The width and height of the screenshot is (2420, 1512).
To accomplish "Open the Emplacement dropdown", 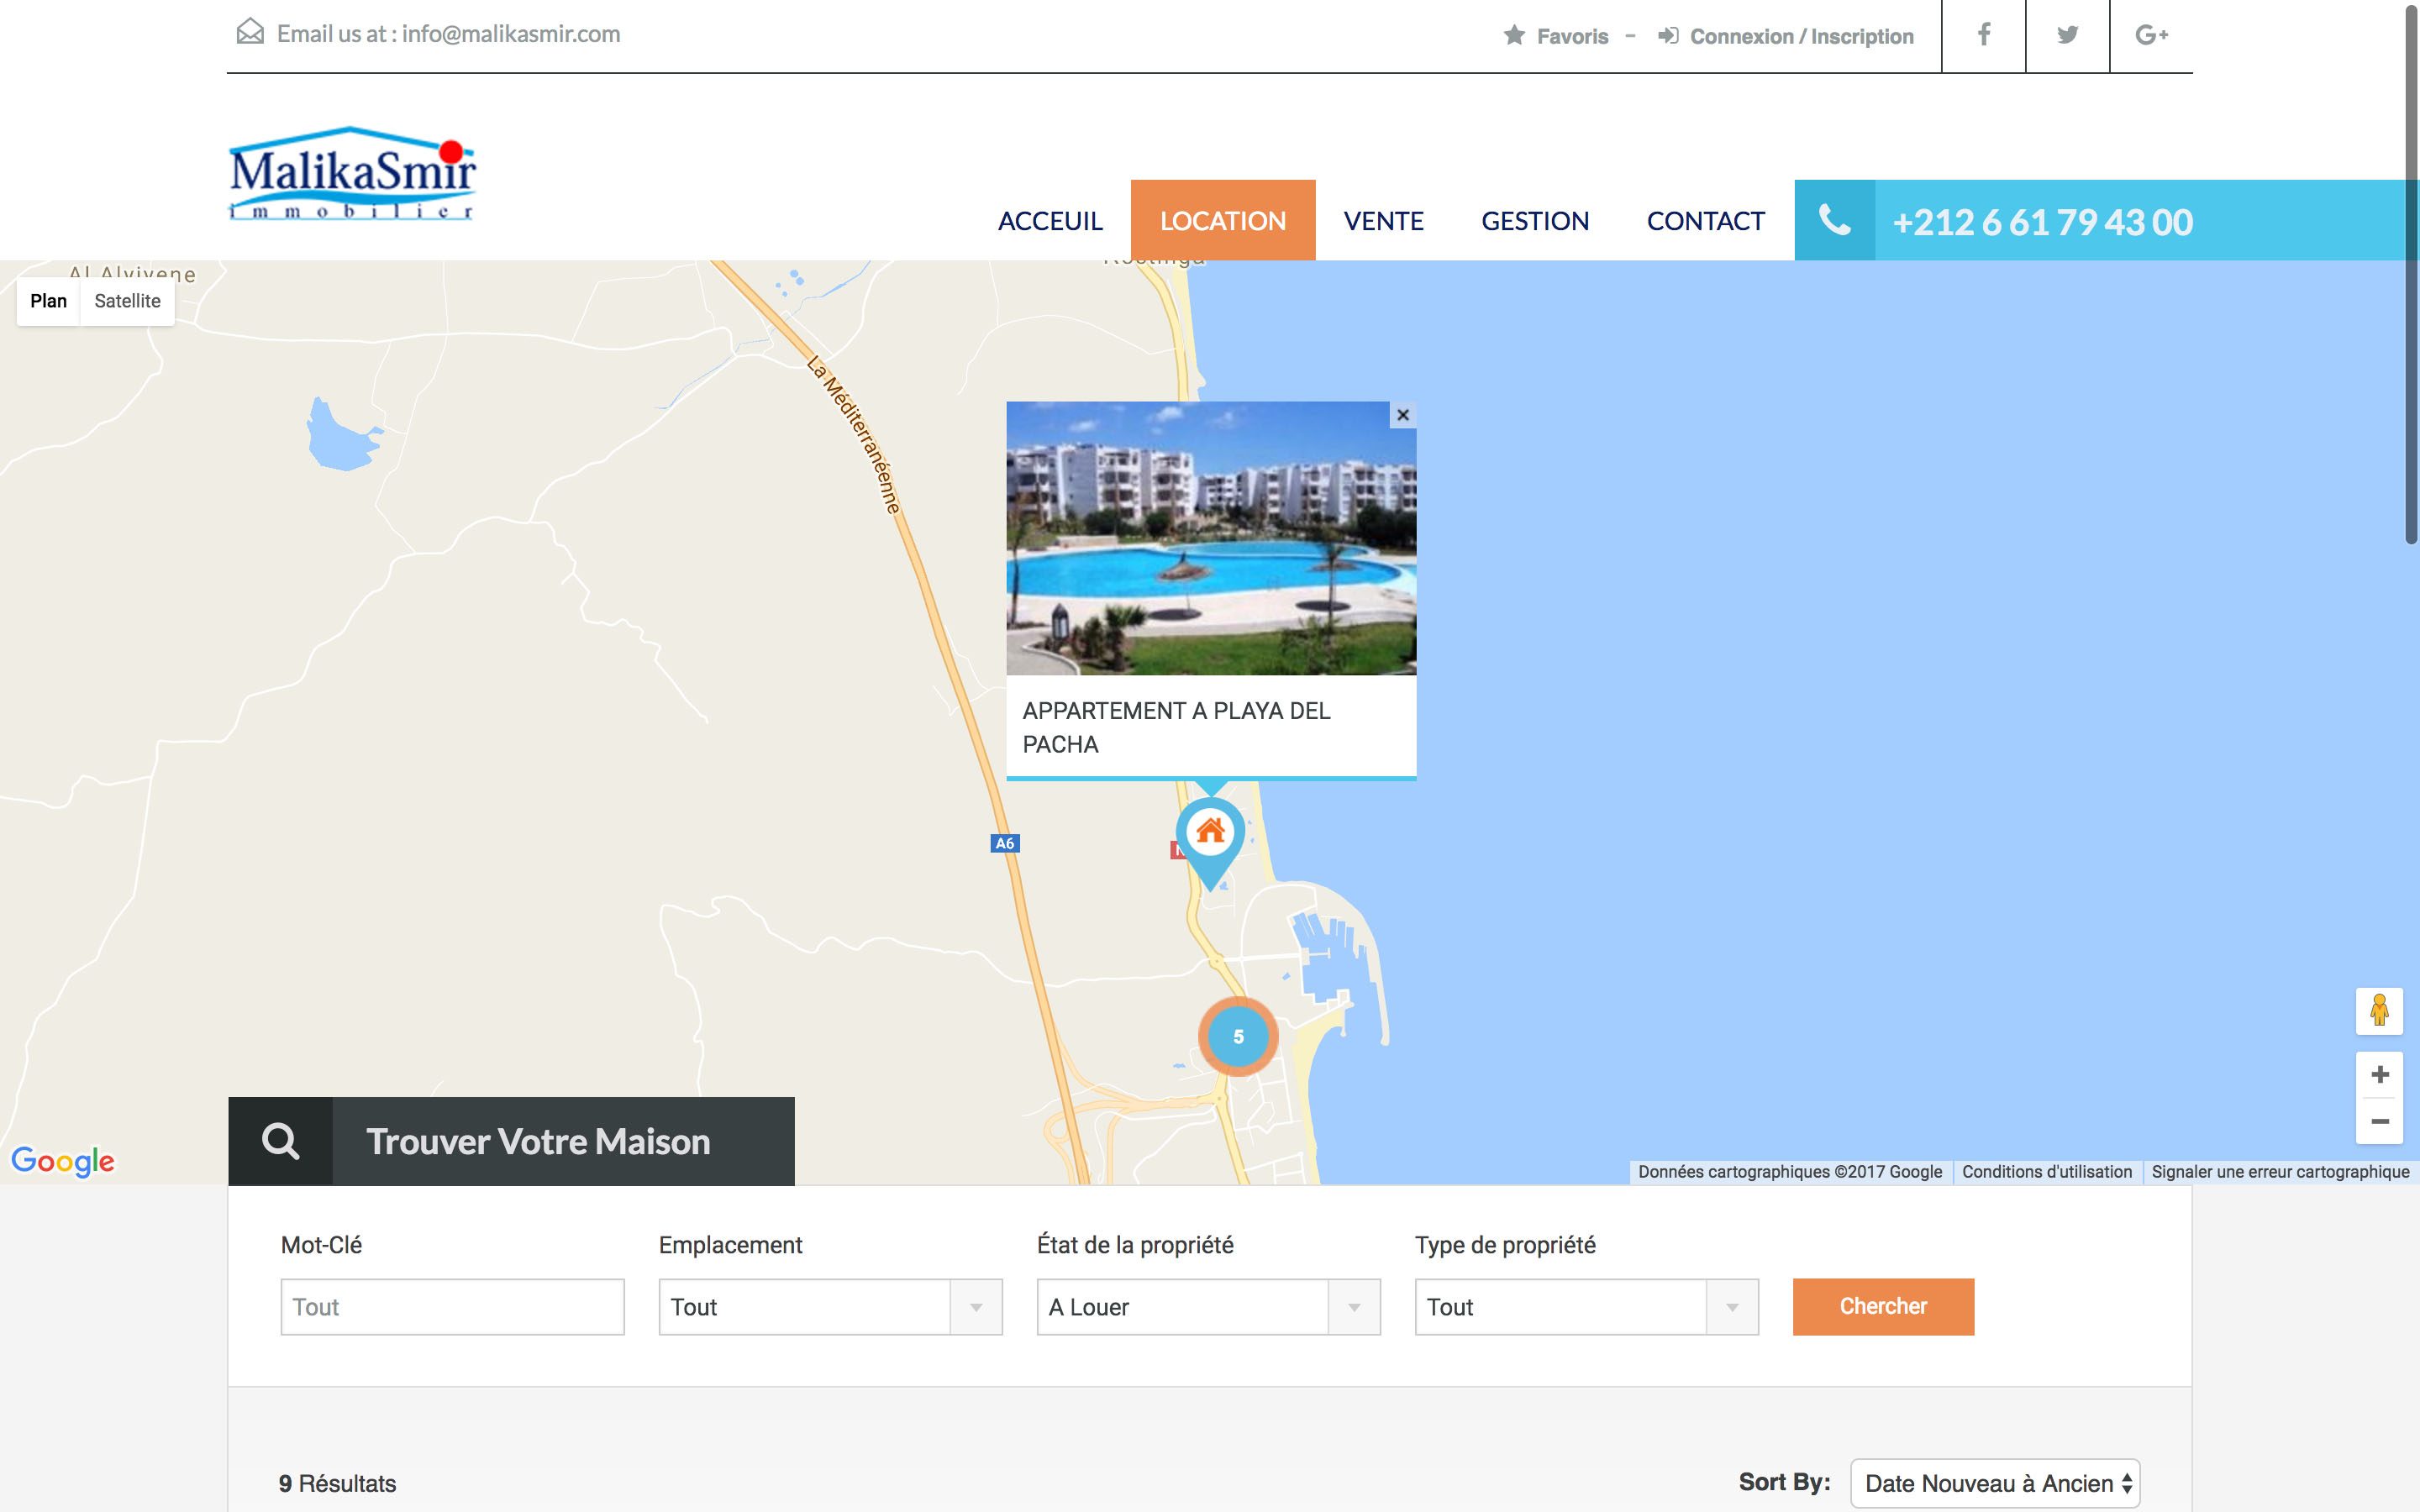I will coord(830,1307).
